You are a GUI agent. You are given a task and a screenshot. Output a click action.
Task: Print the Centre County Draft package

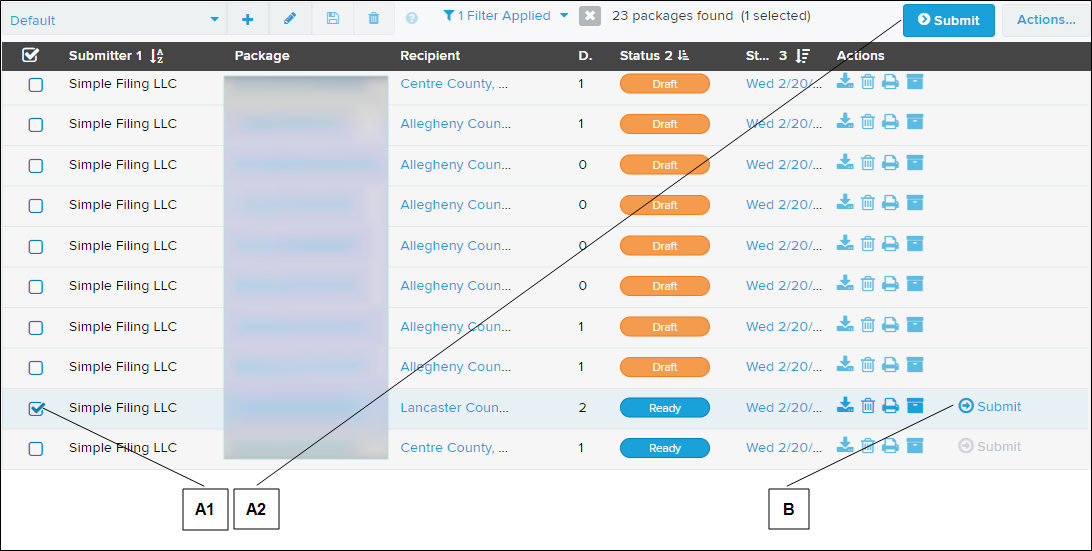(890, 82)
